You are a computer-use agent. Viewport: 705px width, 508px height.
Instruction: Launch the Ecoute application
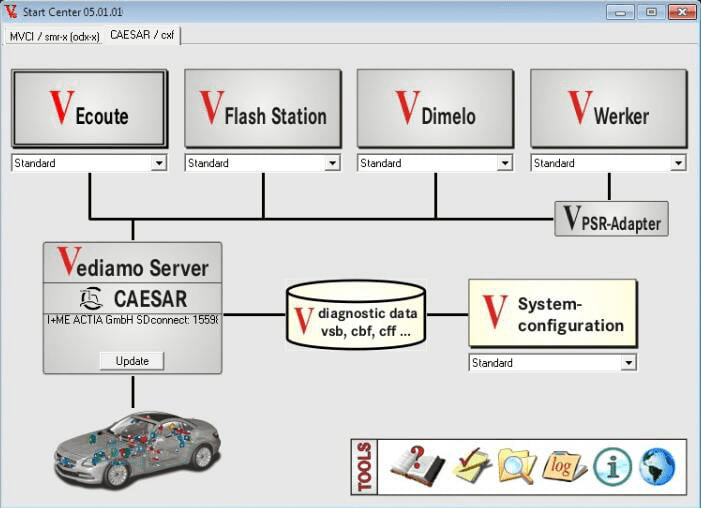pos(89,109)
